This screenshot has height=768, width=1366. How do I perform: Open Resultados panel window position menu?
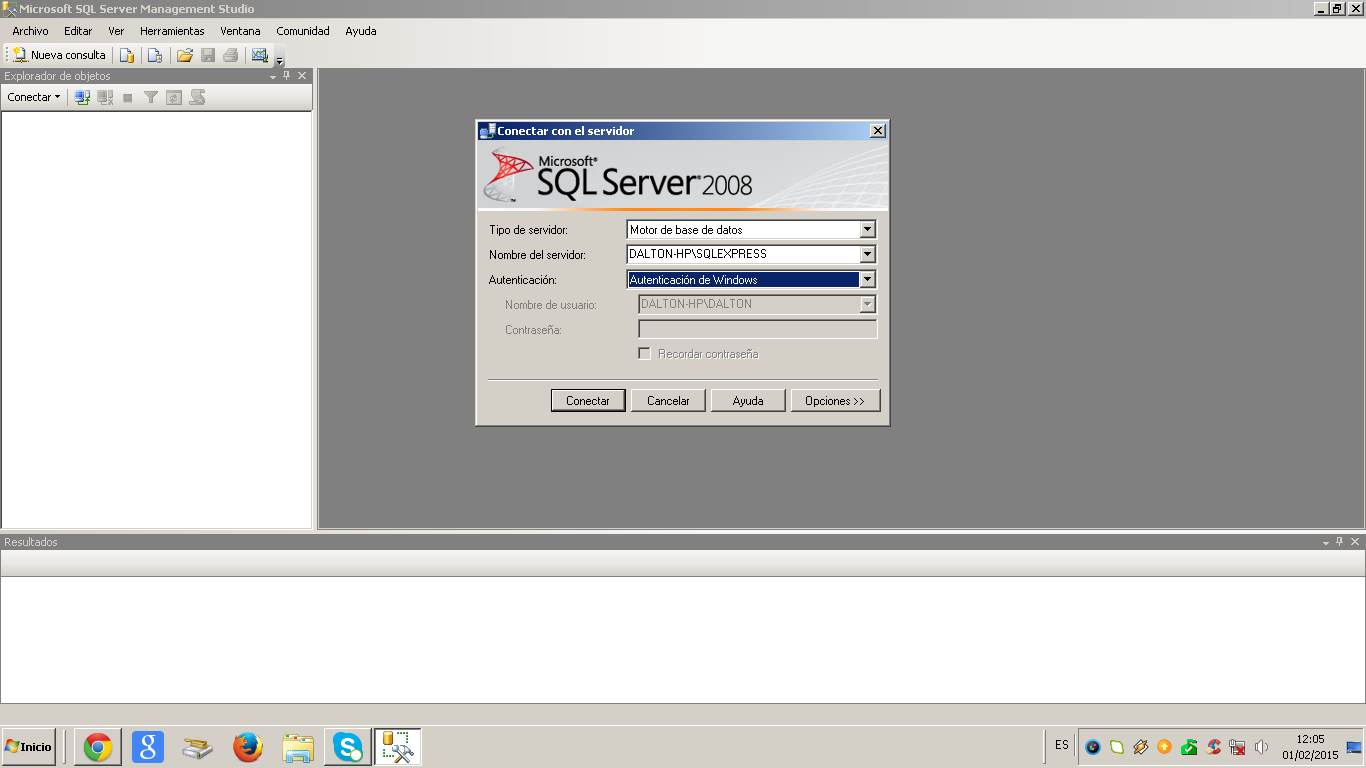point(1325,542)
